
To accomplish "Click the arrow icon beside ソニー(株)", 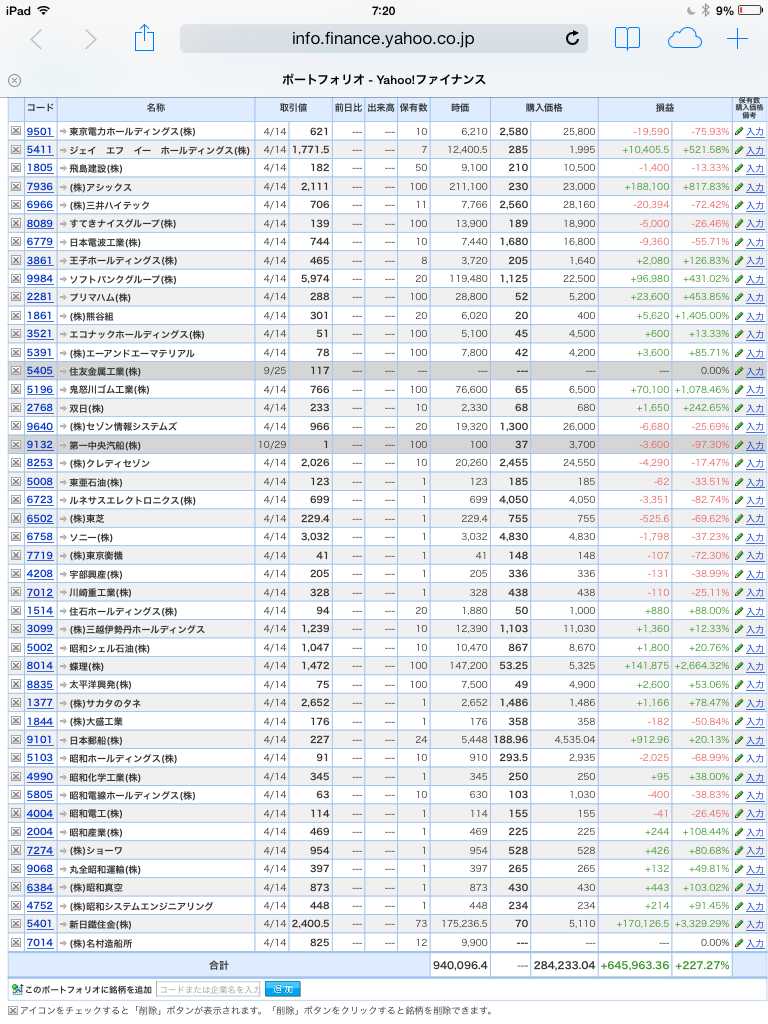I will (63, 537).
